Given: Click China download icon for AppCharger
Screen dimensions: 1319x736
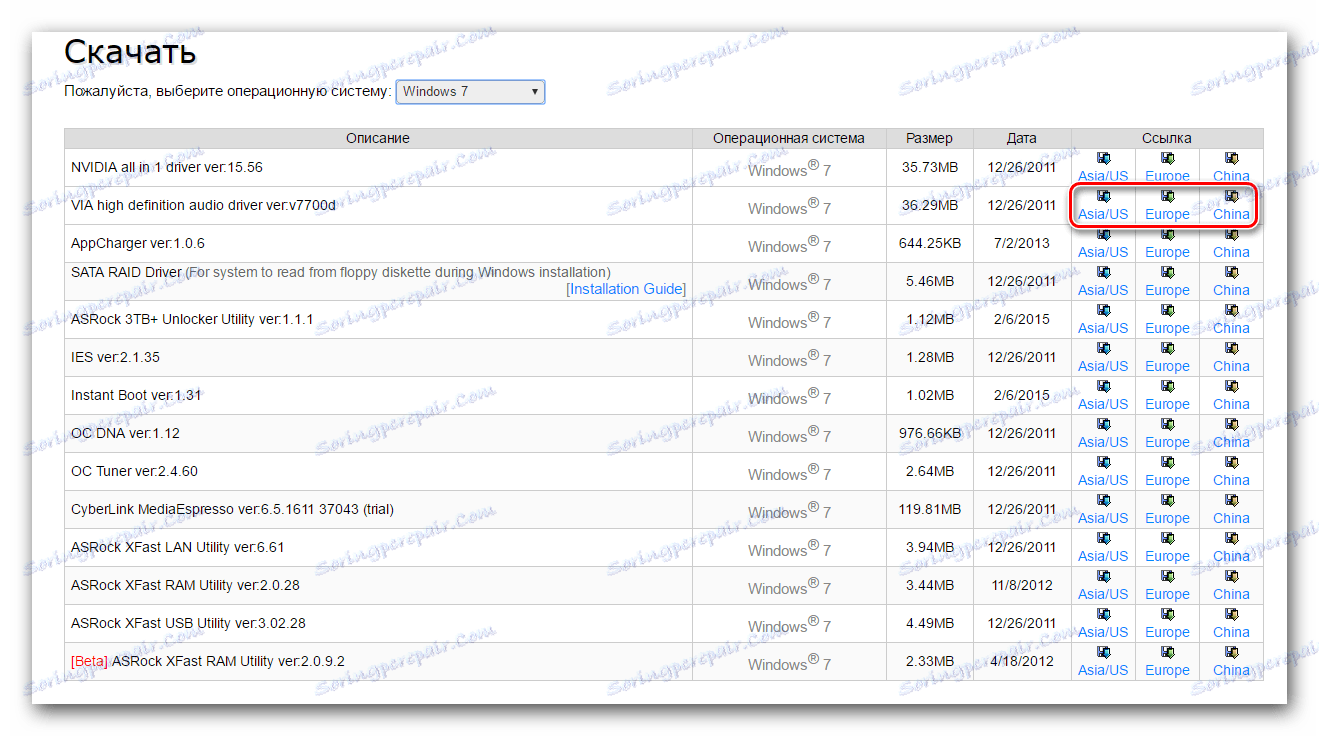Looking at the screenshot, I should [1231, 234].
